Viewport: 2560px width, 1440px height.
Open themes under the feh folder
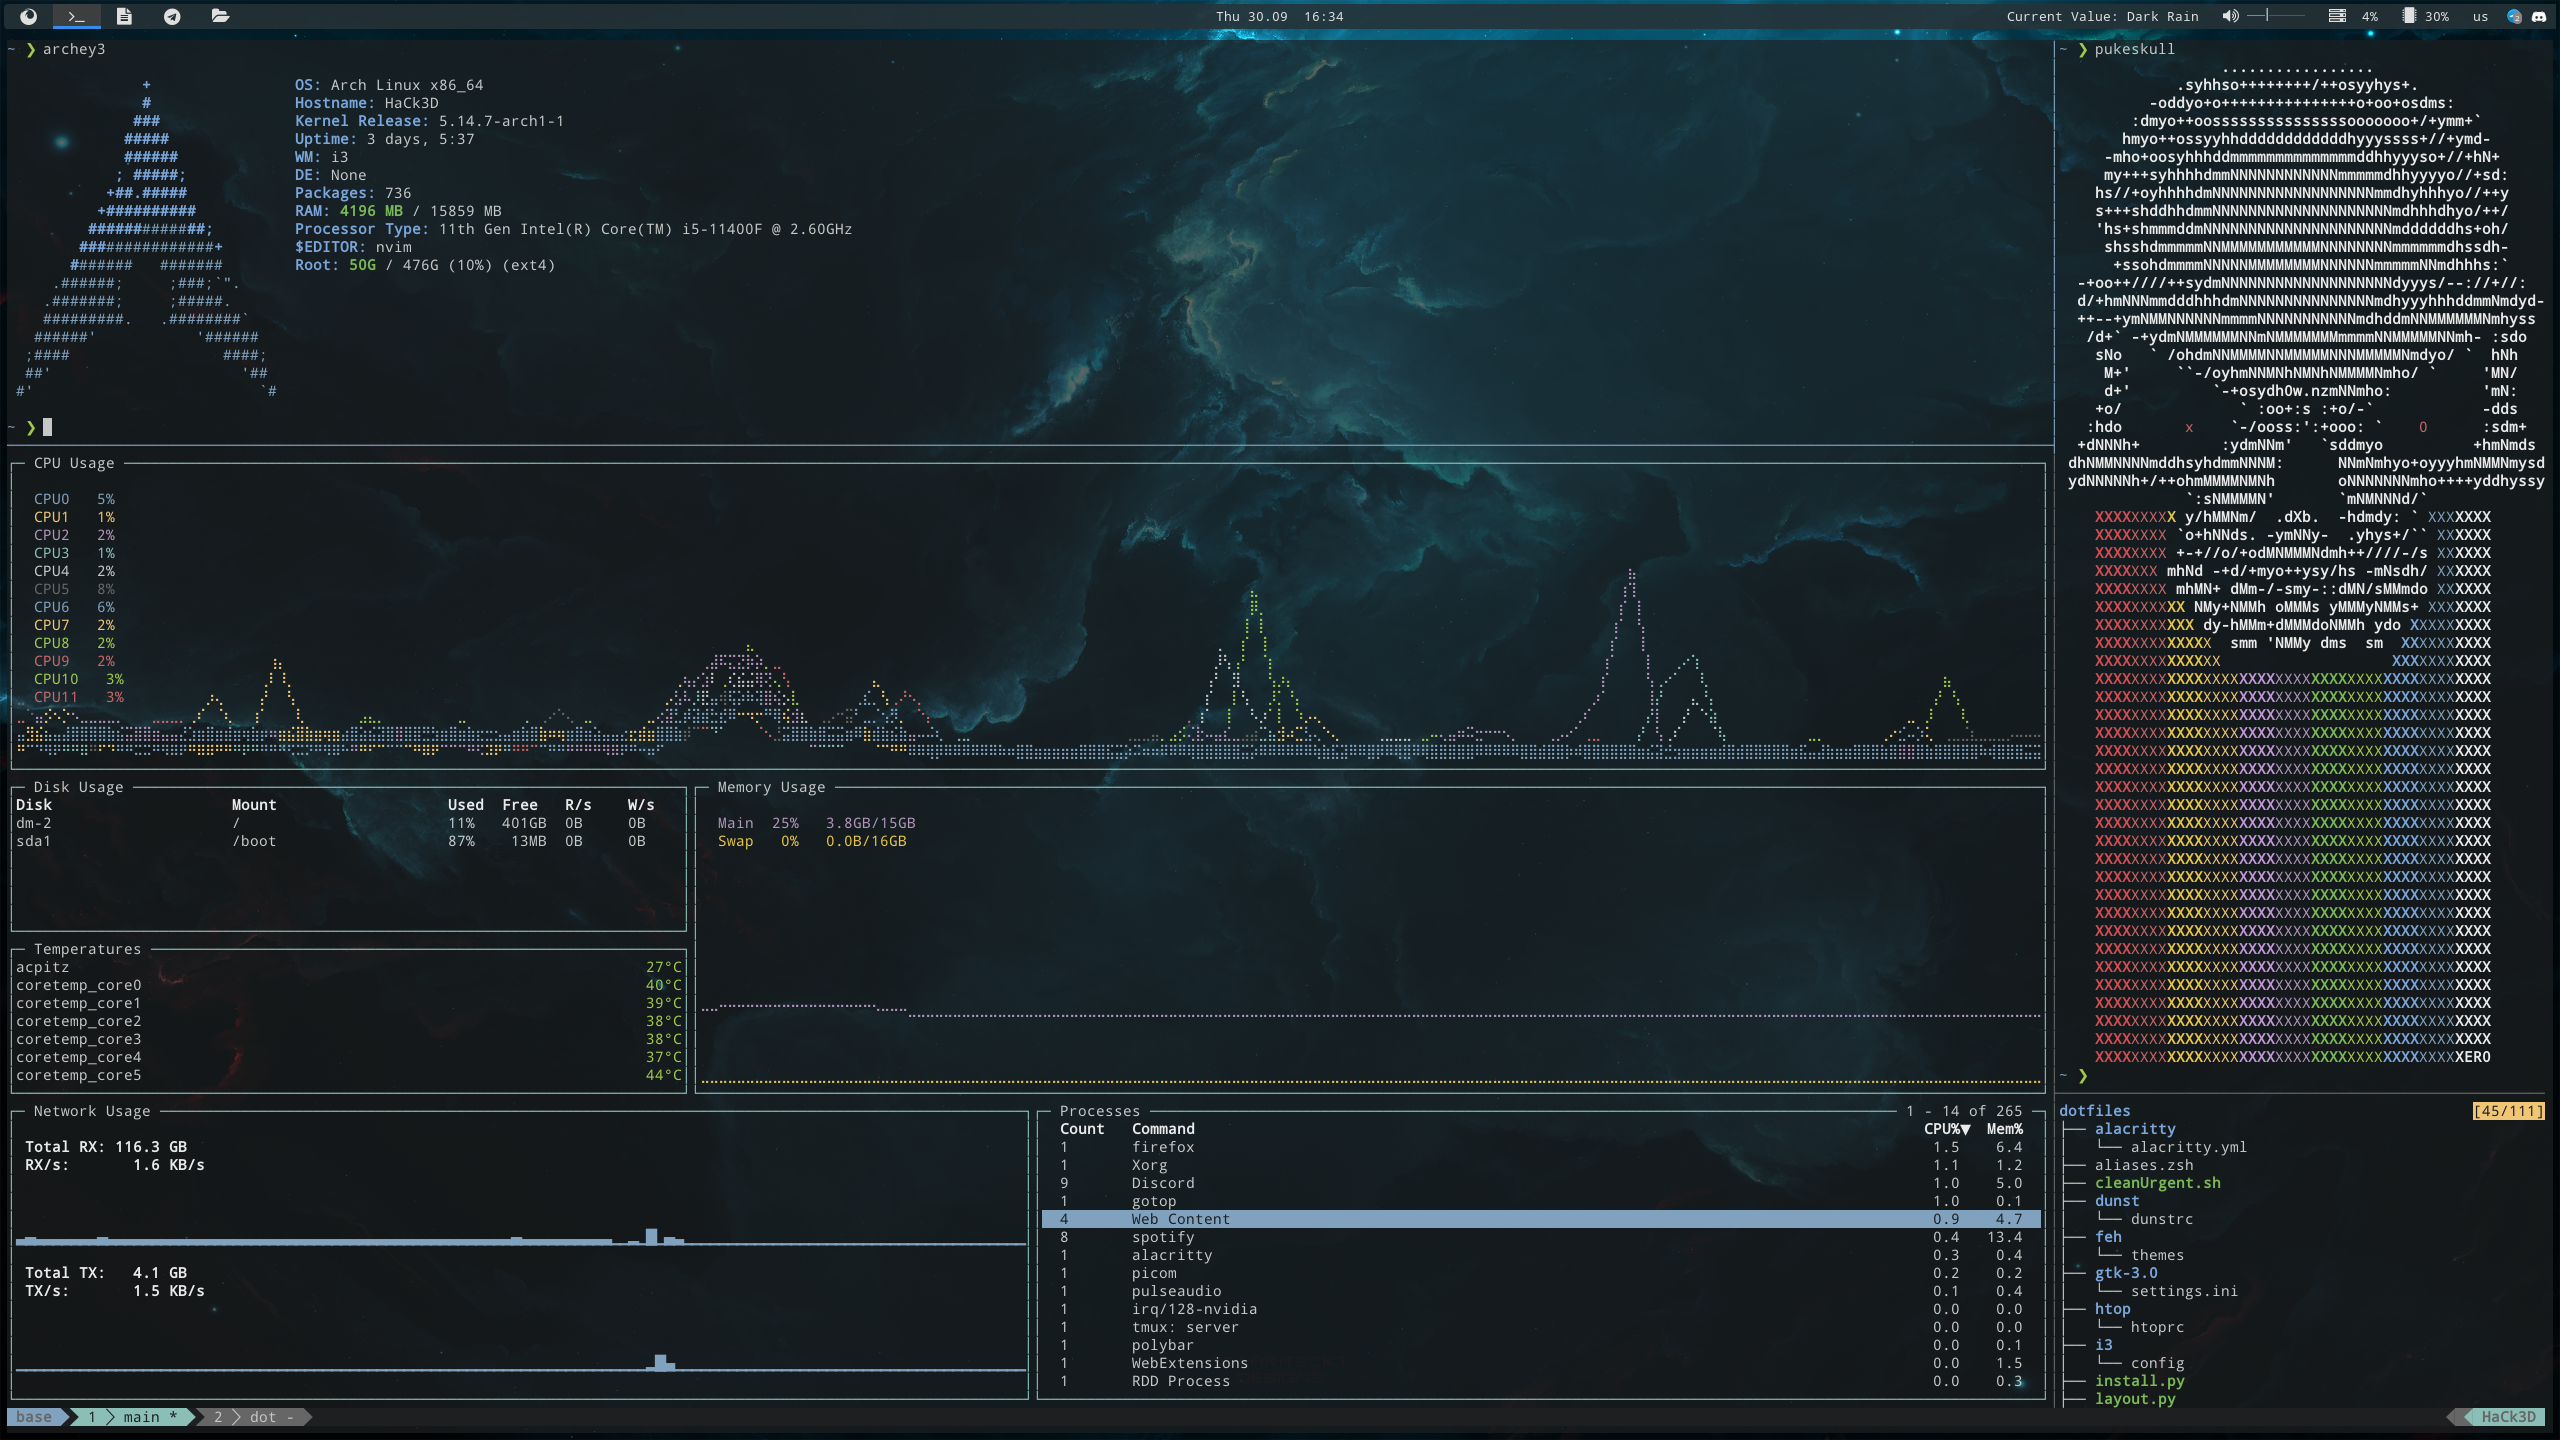[2157, 1255]
